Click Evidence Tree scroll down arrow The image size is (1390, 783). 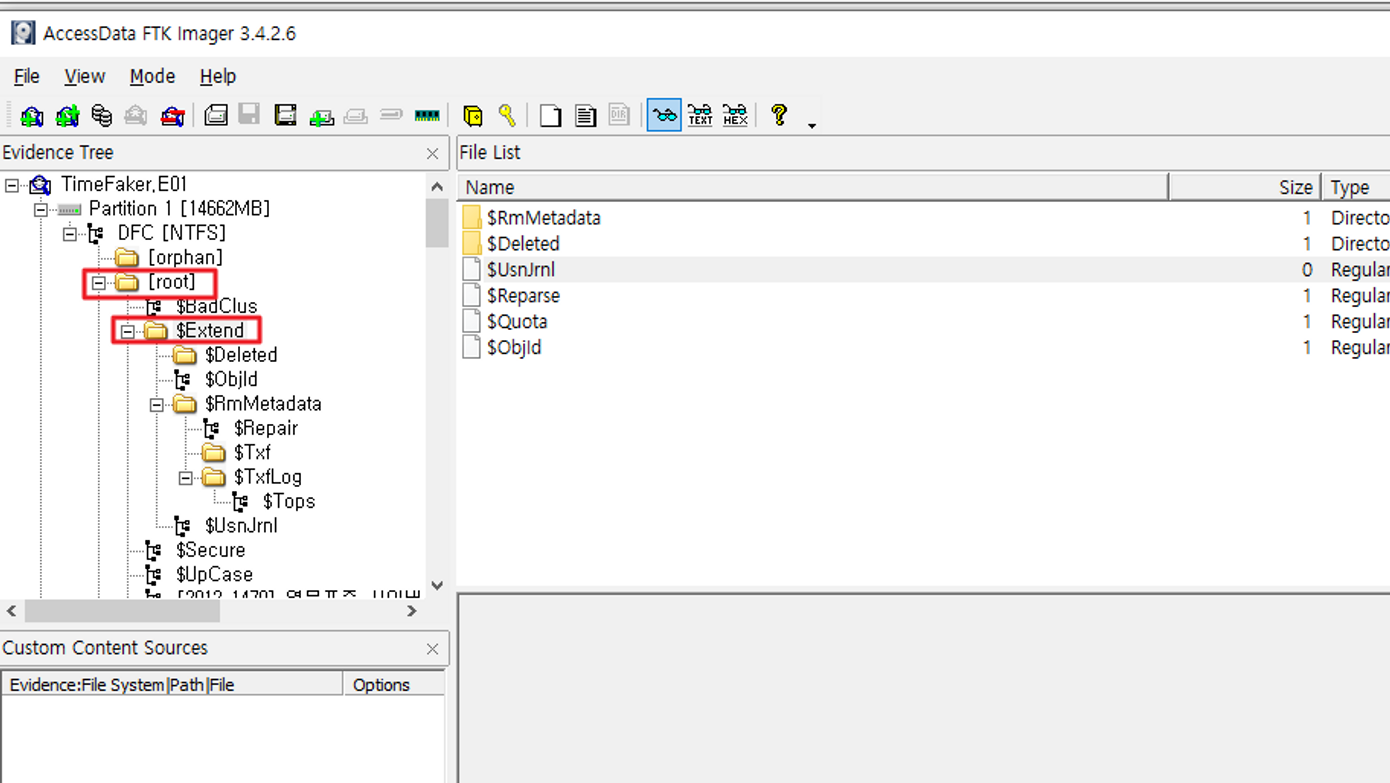pos(437,585)
